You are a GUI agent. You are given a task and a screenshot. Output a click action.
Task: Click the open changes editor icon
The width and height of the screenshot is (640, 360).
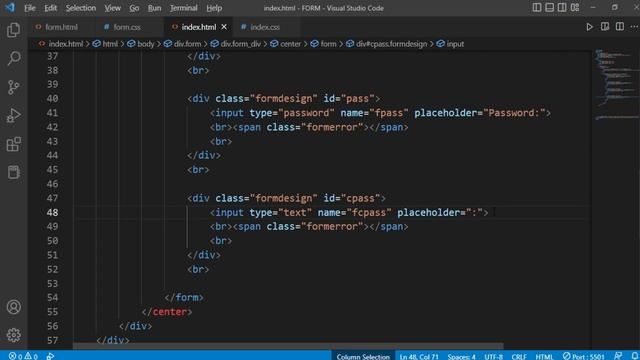(x=605, y=27)
